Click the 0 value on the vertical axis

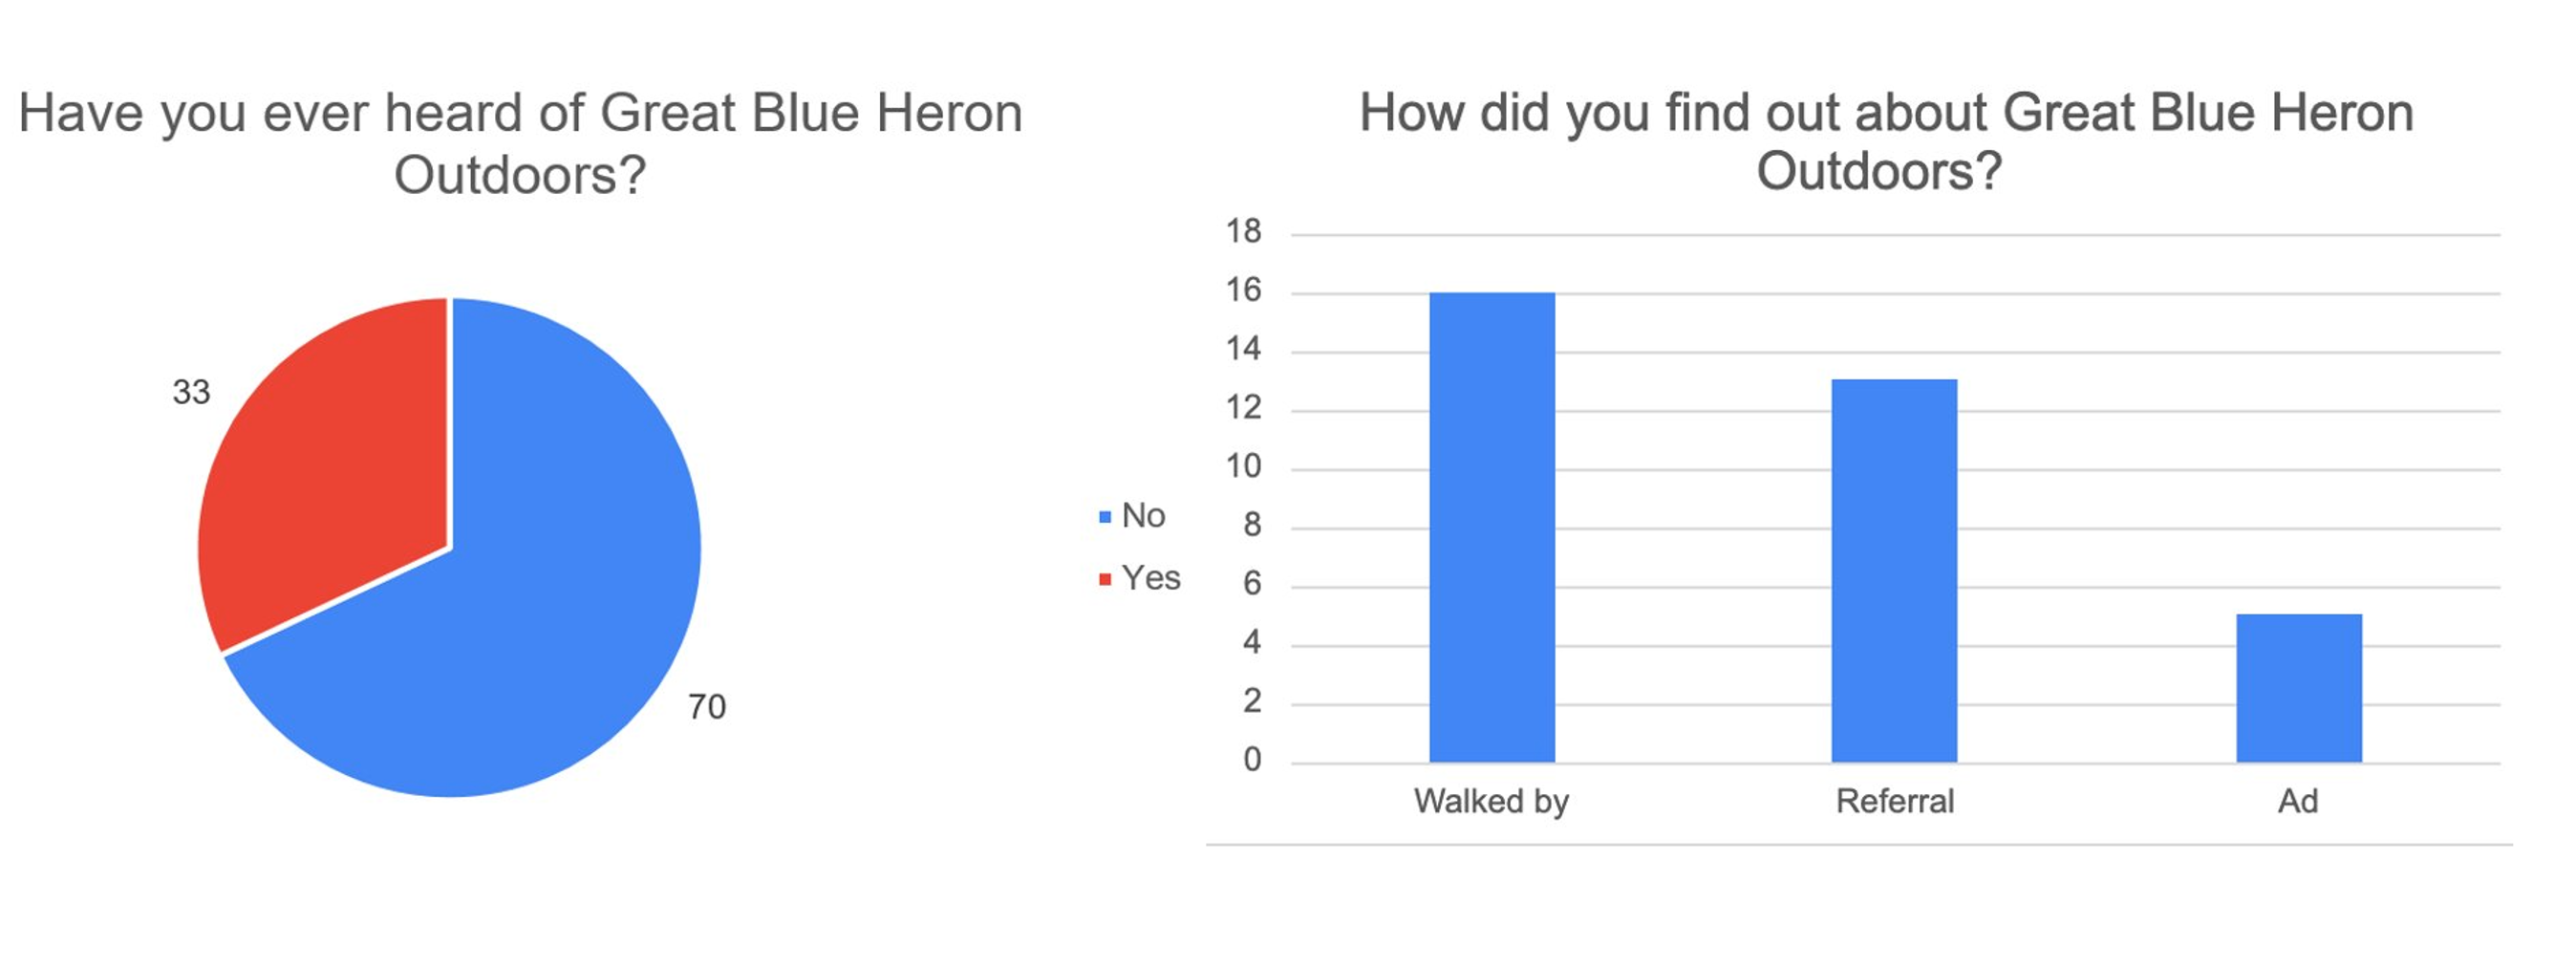pyautogui.click(x=1252, y=760)
